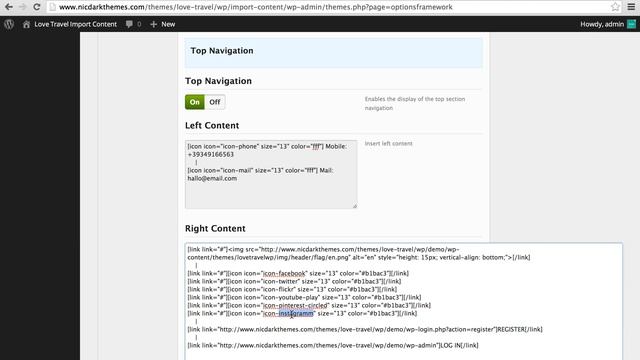Click the first line of Right Content starting with img src
The image size is (640, 360).
(323, 249)
